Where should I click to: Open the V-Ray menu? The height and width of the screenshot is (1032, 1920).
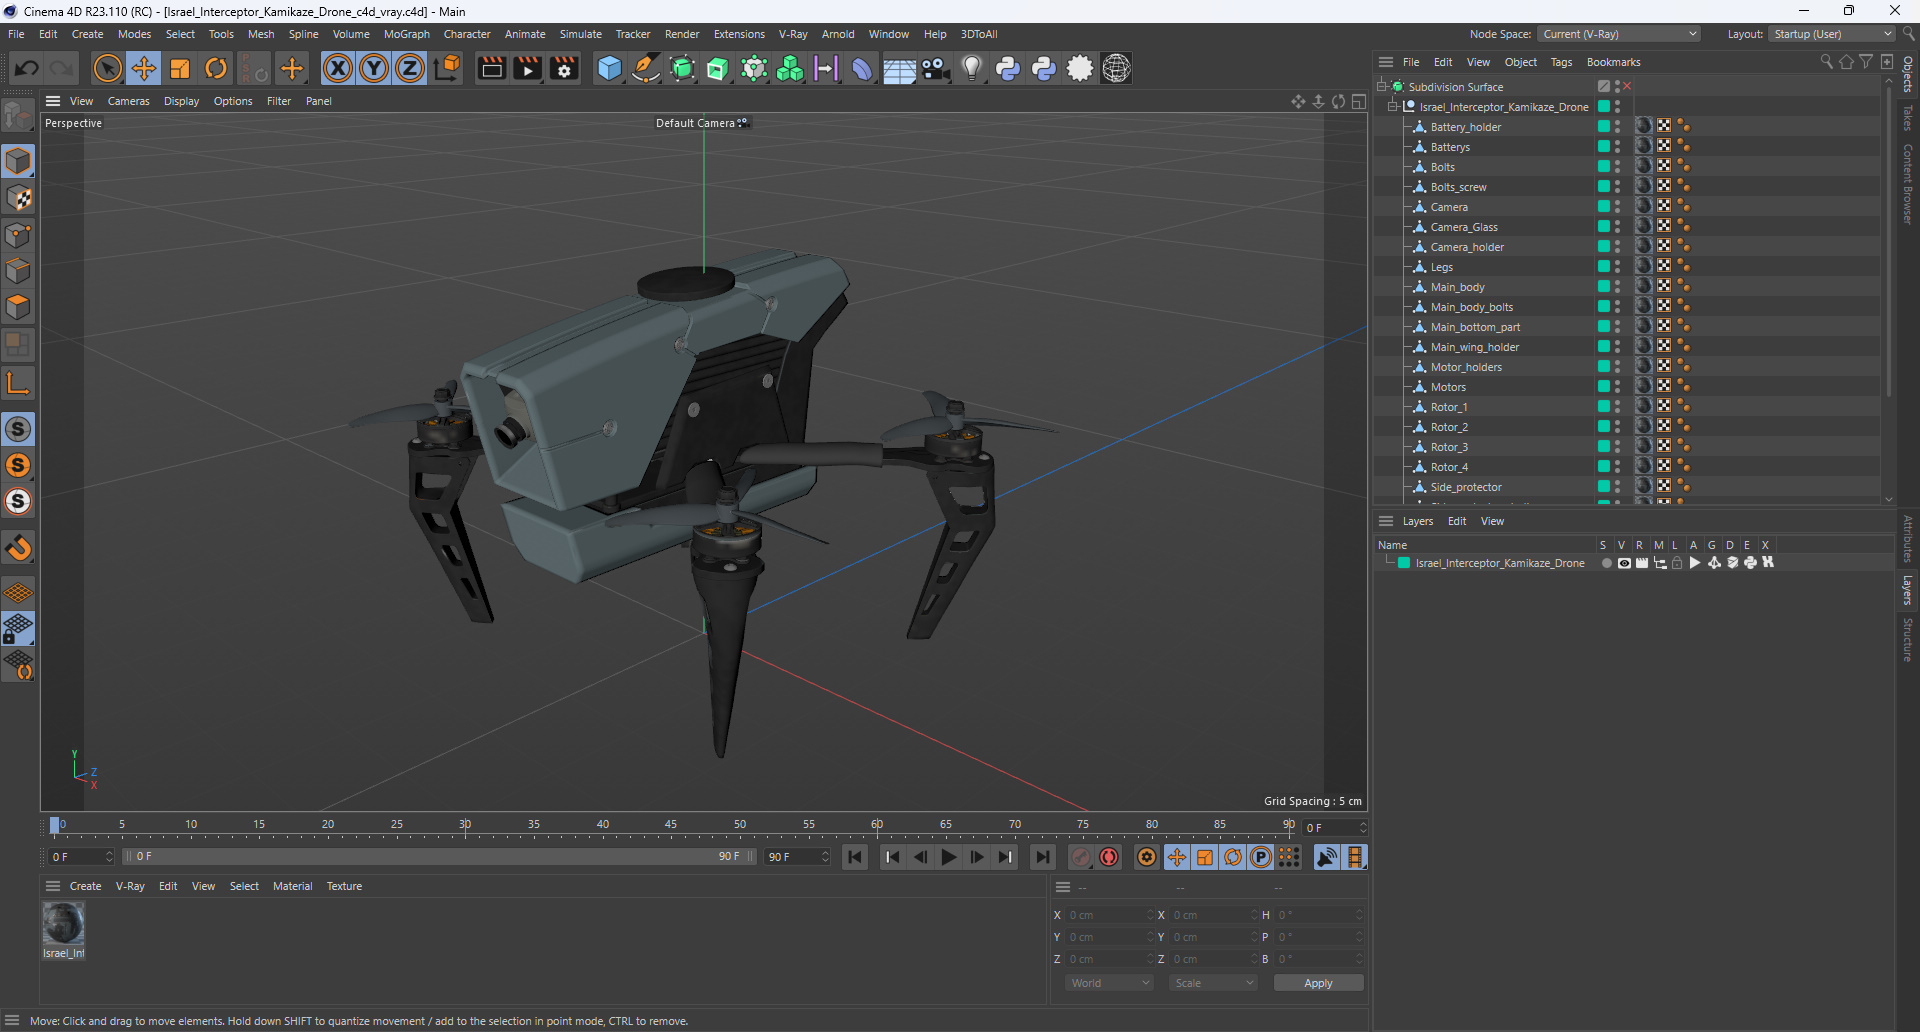793,34
